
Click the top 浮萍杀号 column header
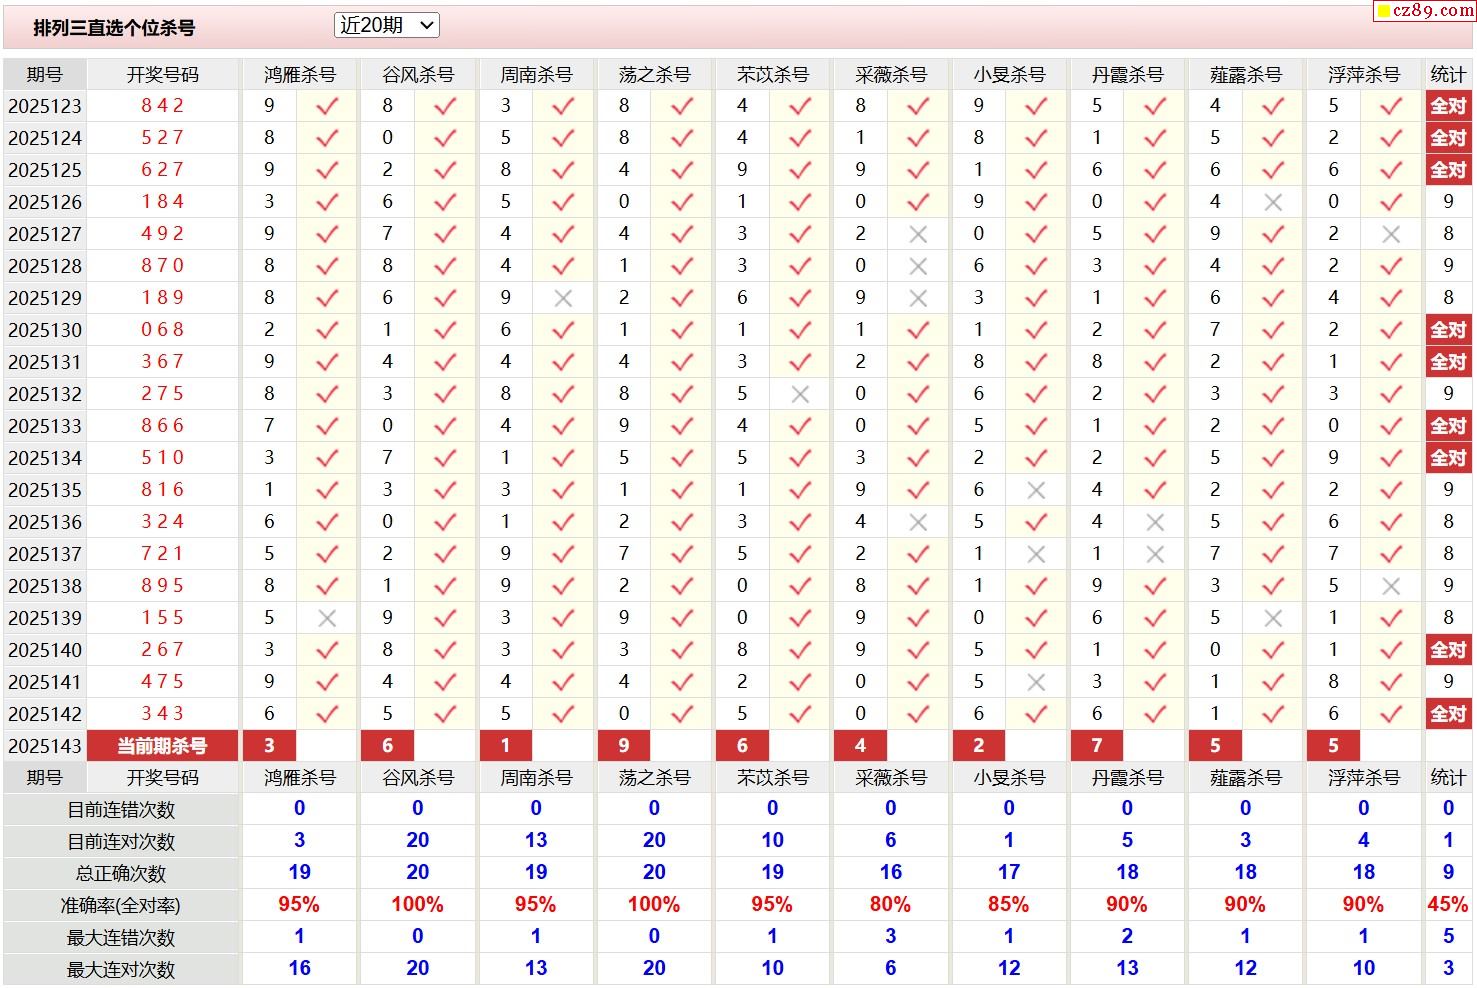coord(1364,75)
